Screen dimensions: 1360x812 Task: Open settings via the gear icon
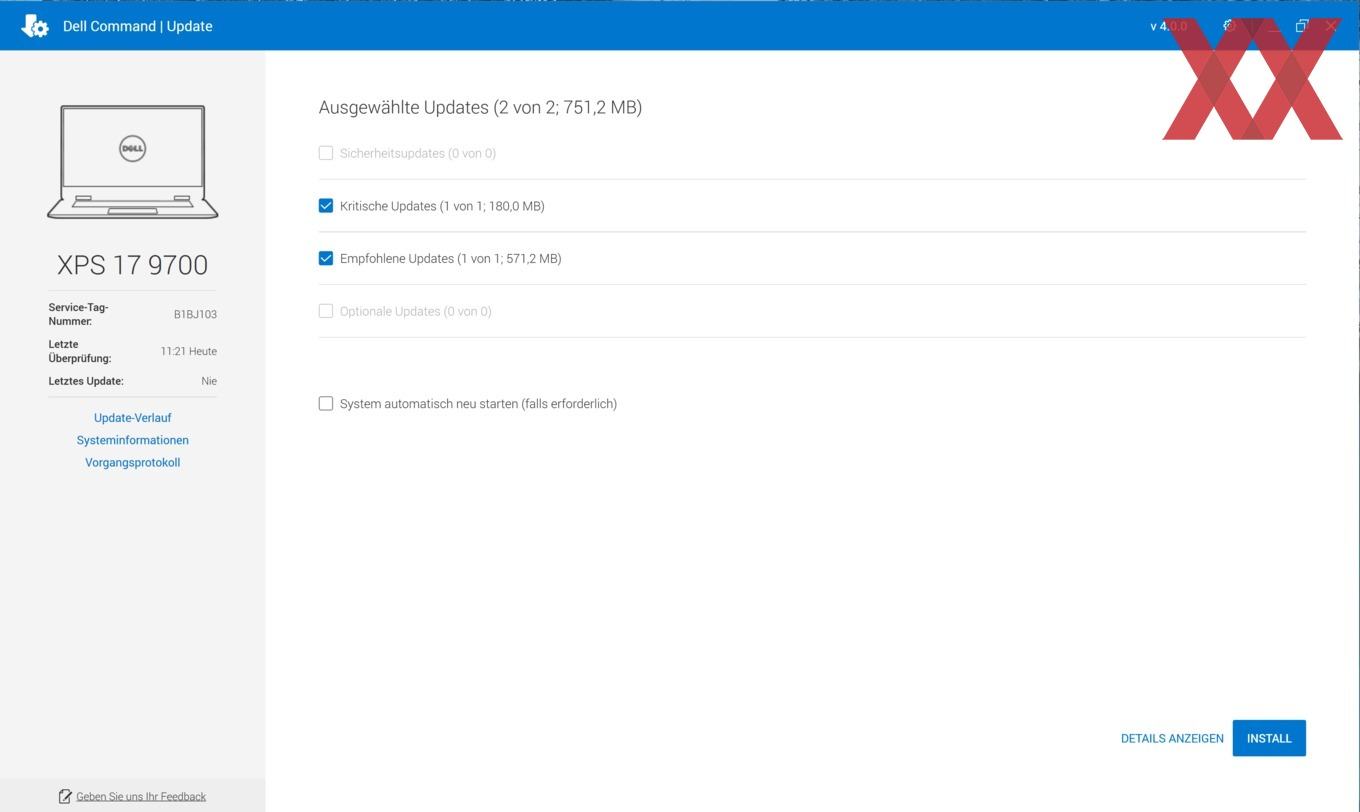[x=1229, y=26]
